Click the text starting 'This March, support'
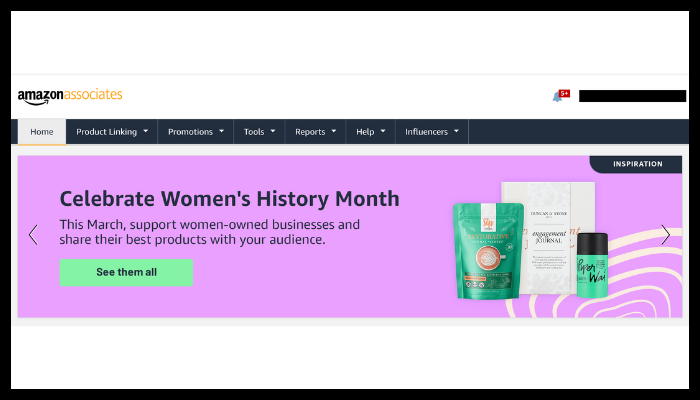This screenshot has height=400, width=700. 210,232
